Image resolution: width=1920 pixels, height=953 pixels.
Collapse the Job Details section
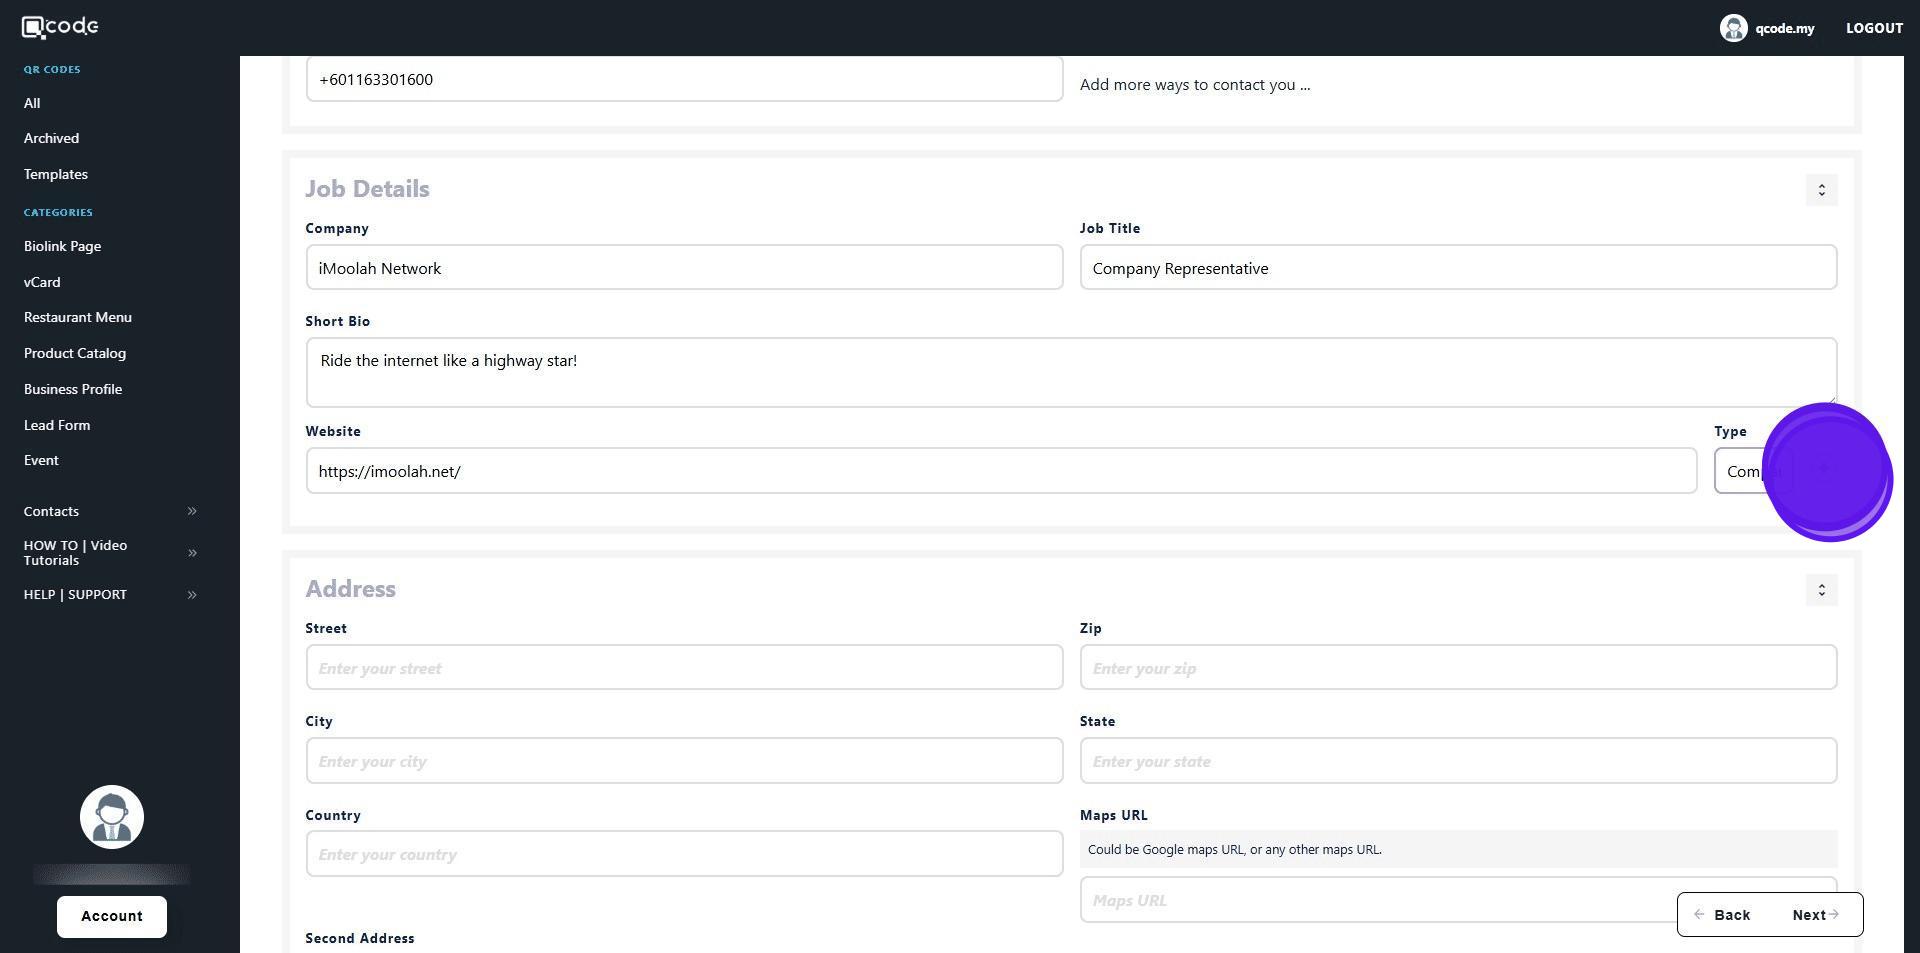click(x=1821, y=190)
